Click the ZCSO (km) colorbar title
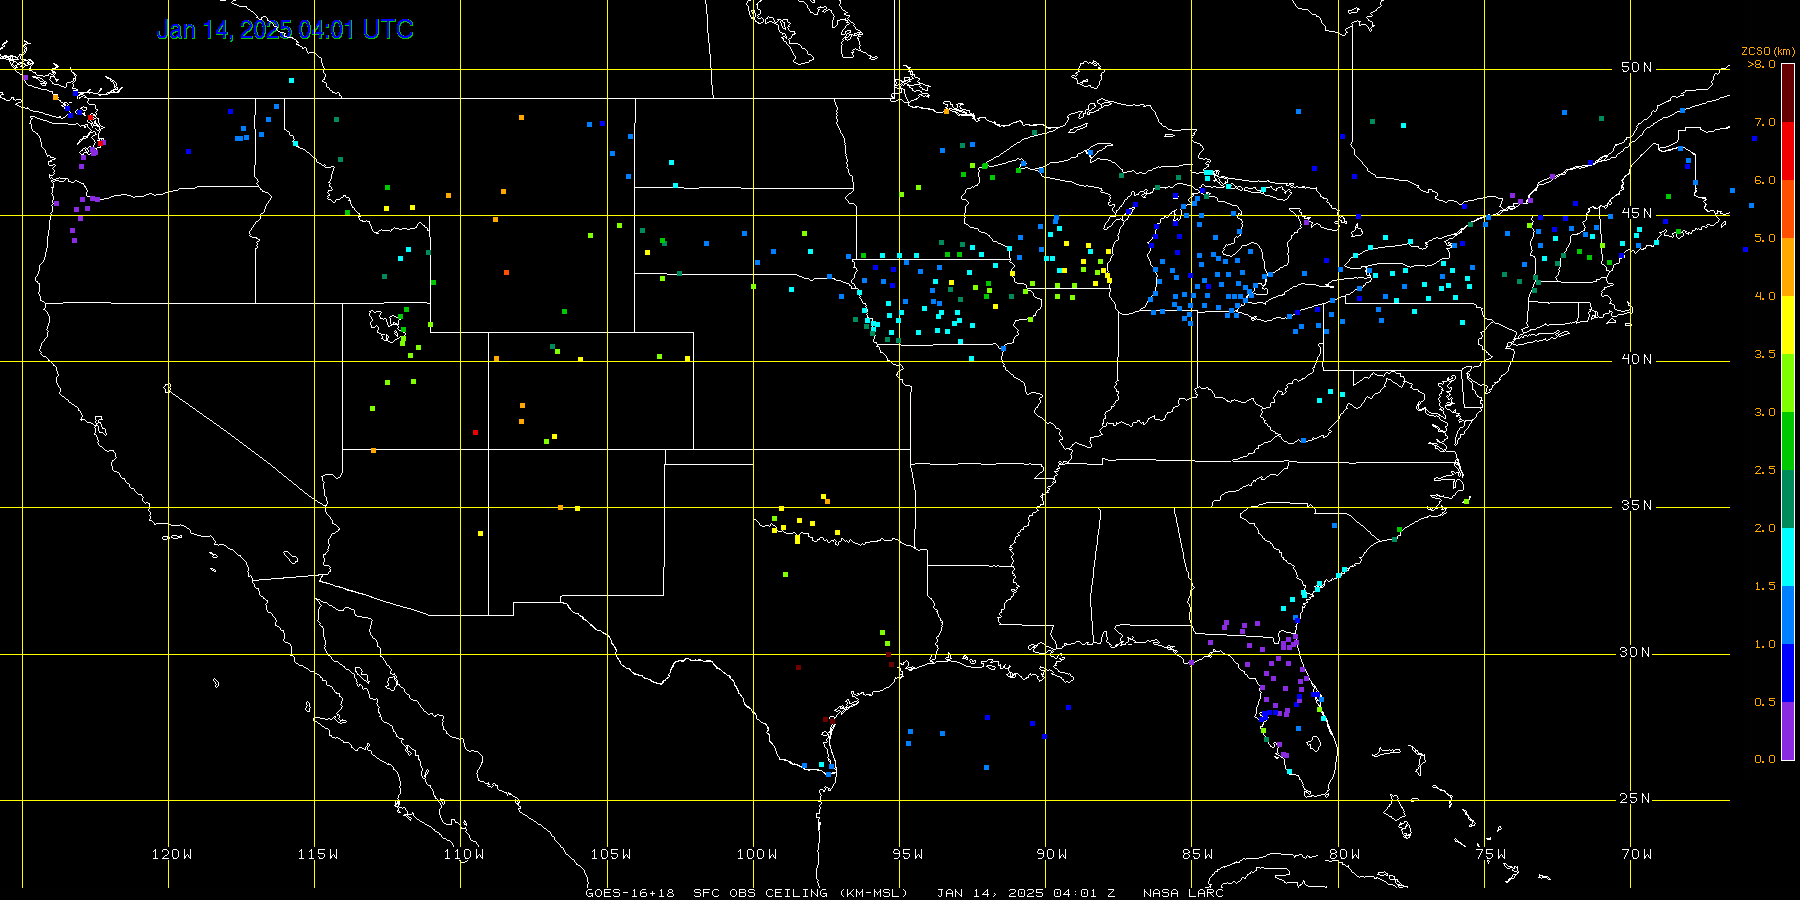The height and width of the screenshot is (900, 1800). pyautogui.click(x=1767, y=51)
